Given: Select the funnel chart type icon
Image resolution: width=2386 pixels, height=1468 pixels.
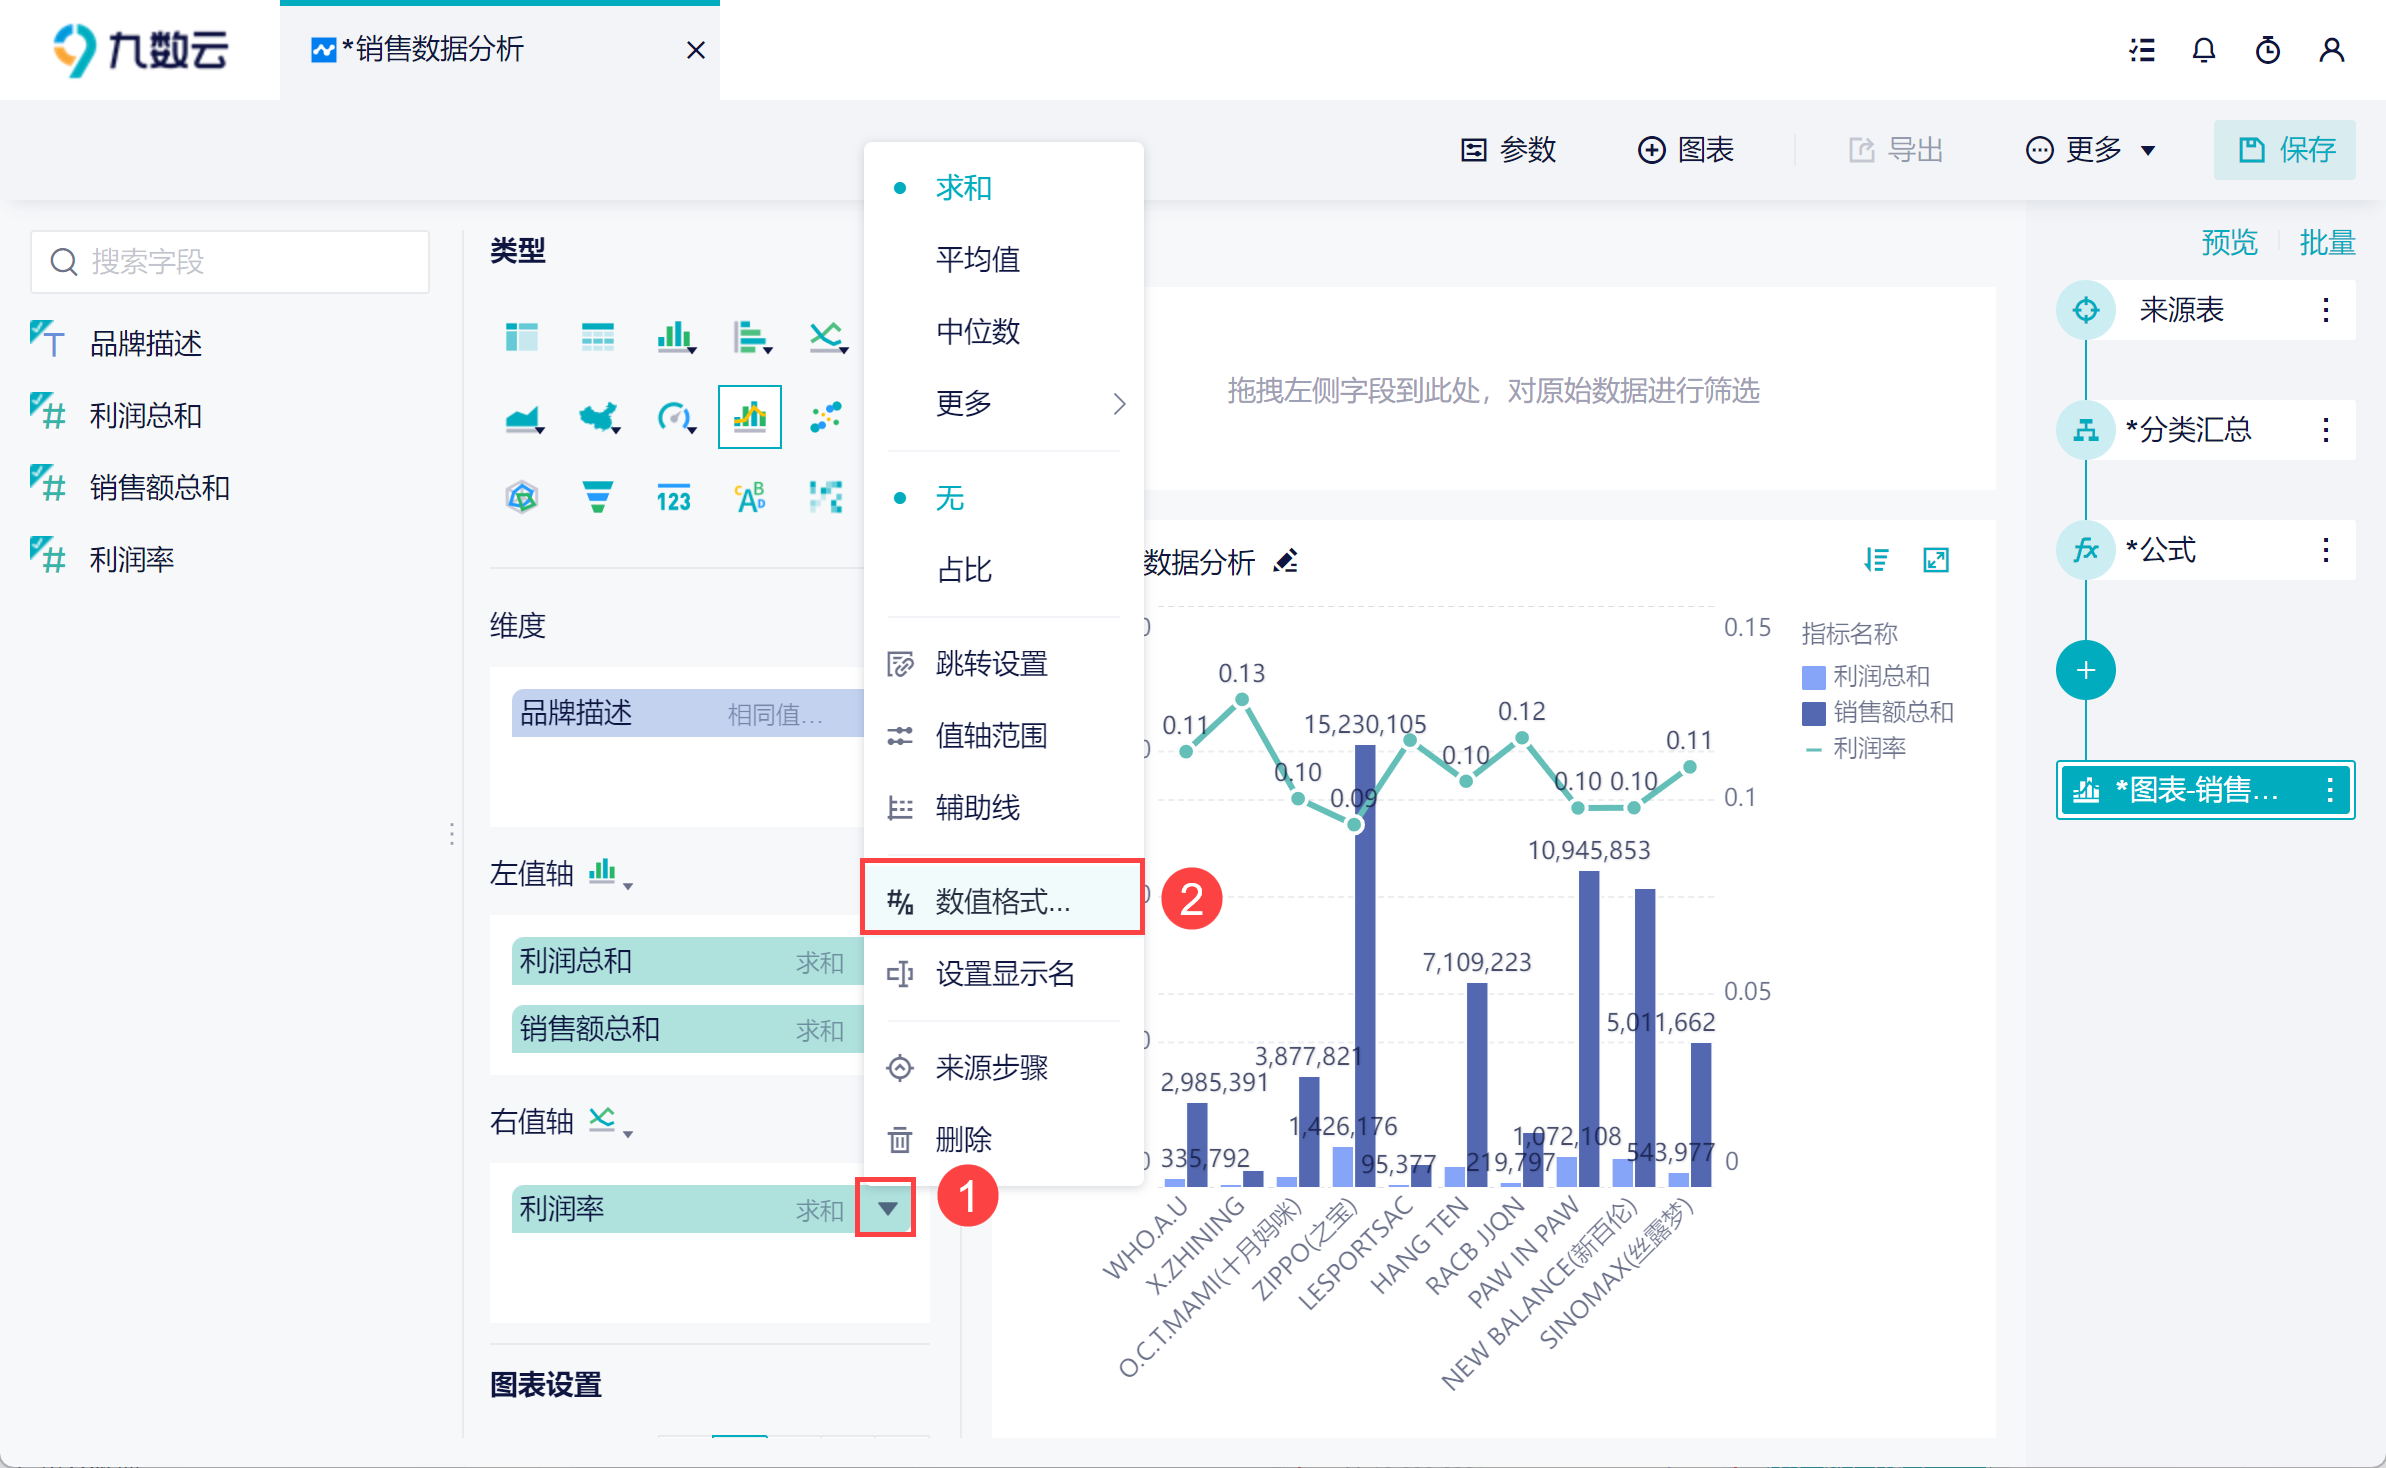Looking at the screenshot, I should [x=597, y=497].
